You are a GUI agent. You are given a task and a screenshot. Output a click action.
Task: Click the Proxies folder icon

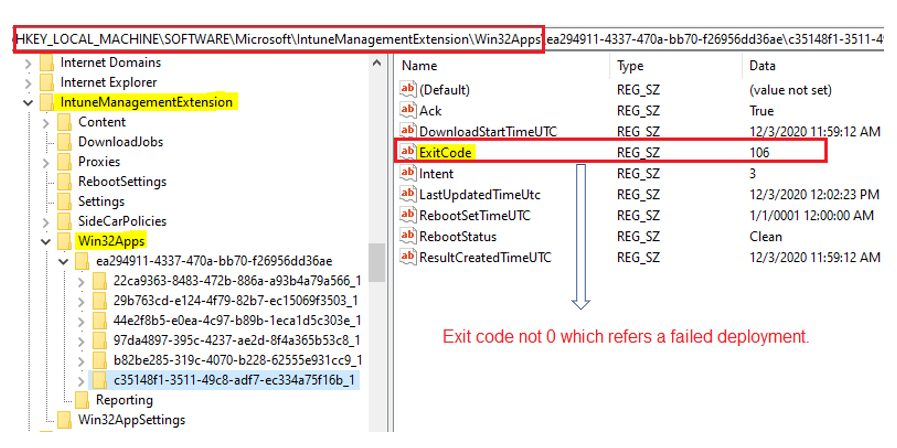pos(65,162)
